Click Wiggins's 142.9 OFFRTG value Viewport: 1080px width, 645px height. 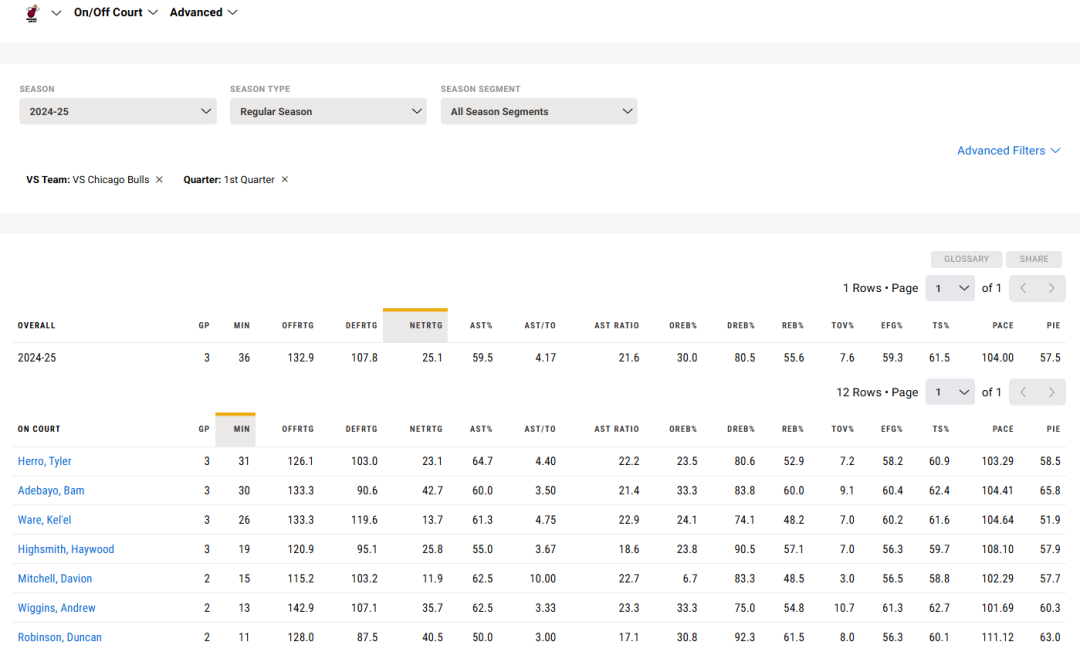[x=300, y=608]
